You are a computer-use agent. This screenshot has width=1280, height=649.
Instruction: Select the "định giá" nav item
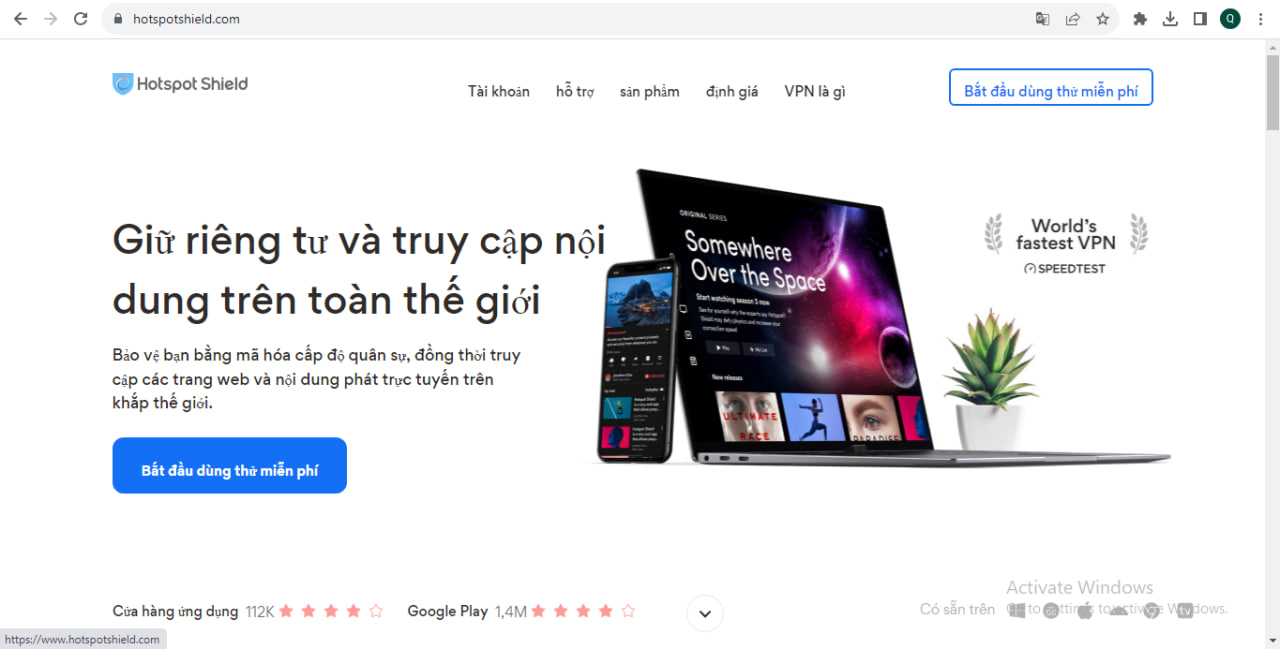point(732,91)
